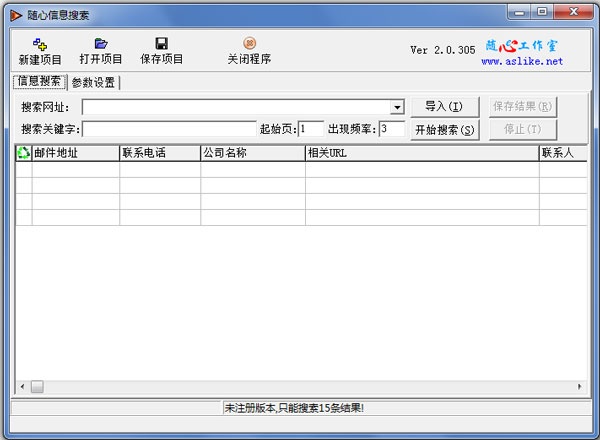Click the 停止(T) stop button
600x440 pixels.
coord(522,129)
